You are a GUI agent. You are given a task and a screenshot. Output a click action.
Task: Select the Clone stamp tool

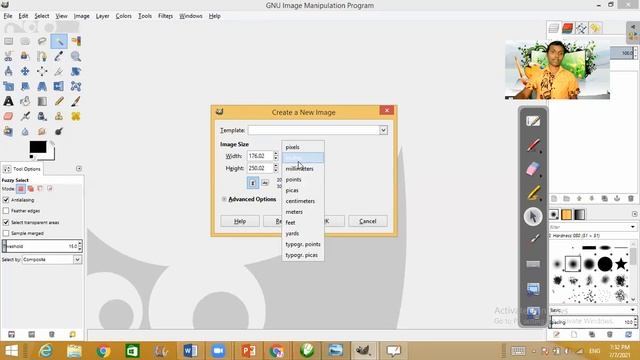[x=59, y=116]
